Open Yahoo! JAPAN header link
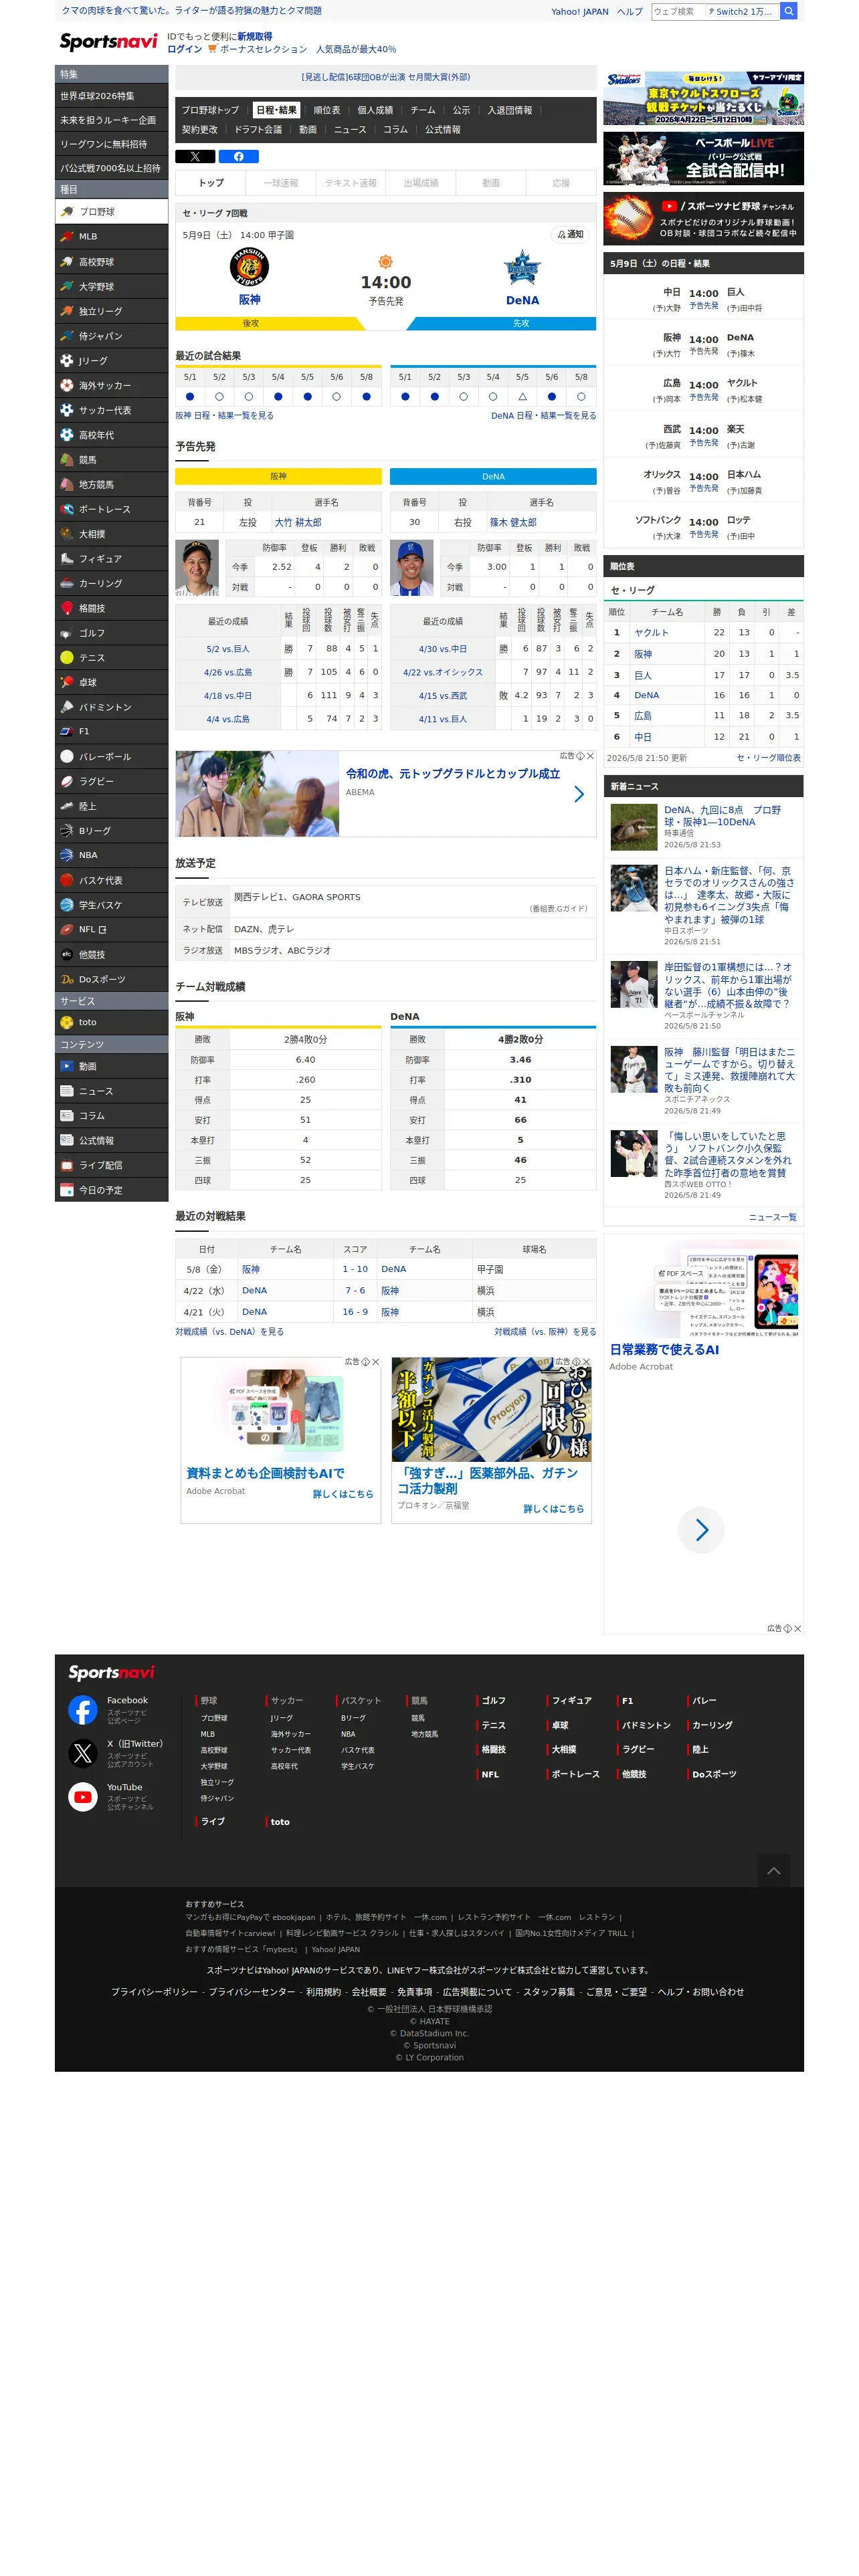 click(x=579, y=12)
